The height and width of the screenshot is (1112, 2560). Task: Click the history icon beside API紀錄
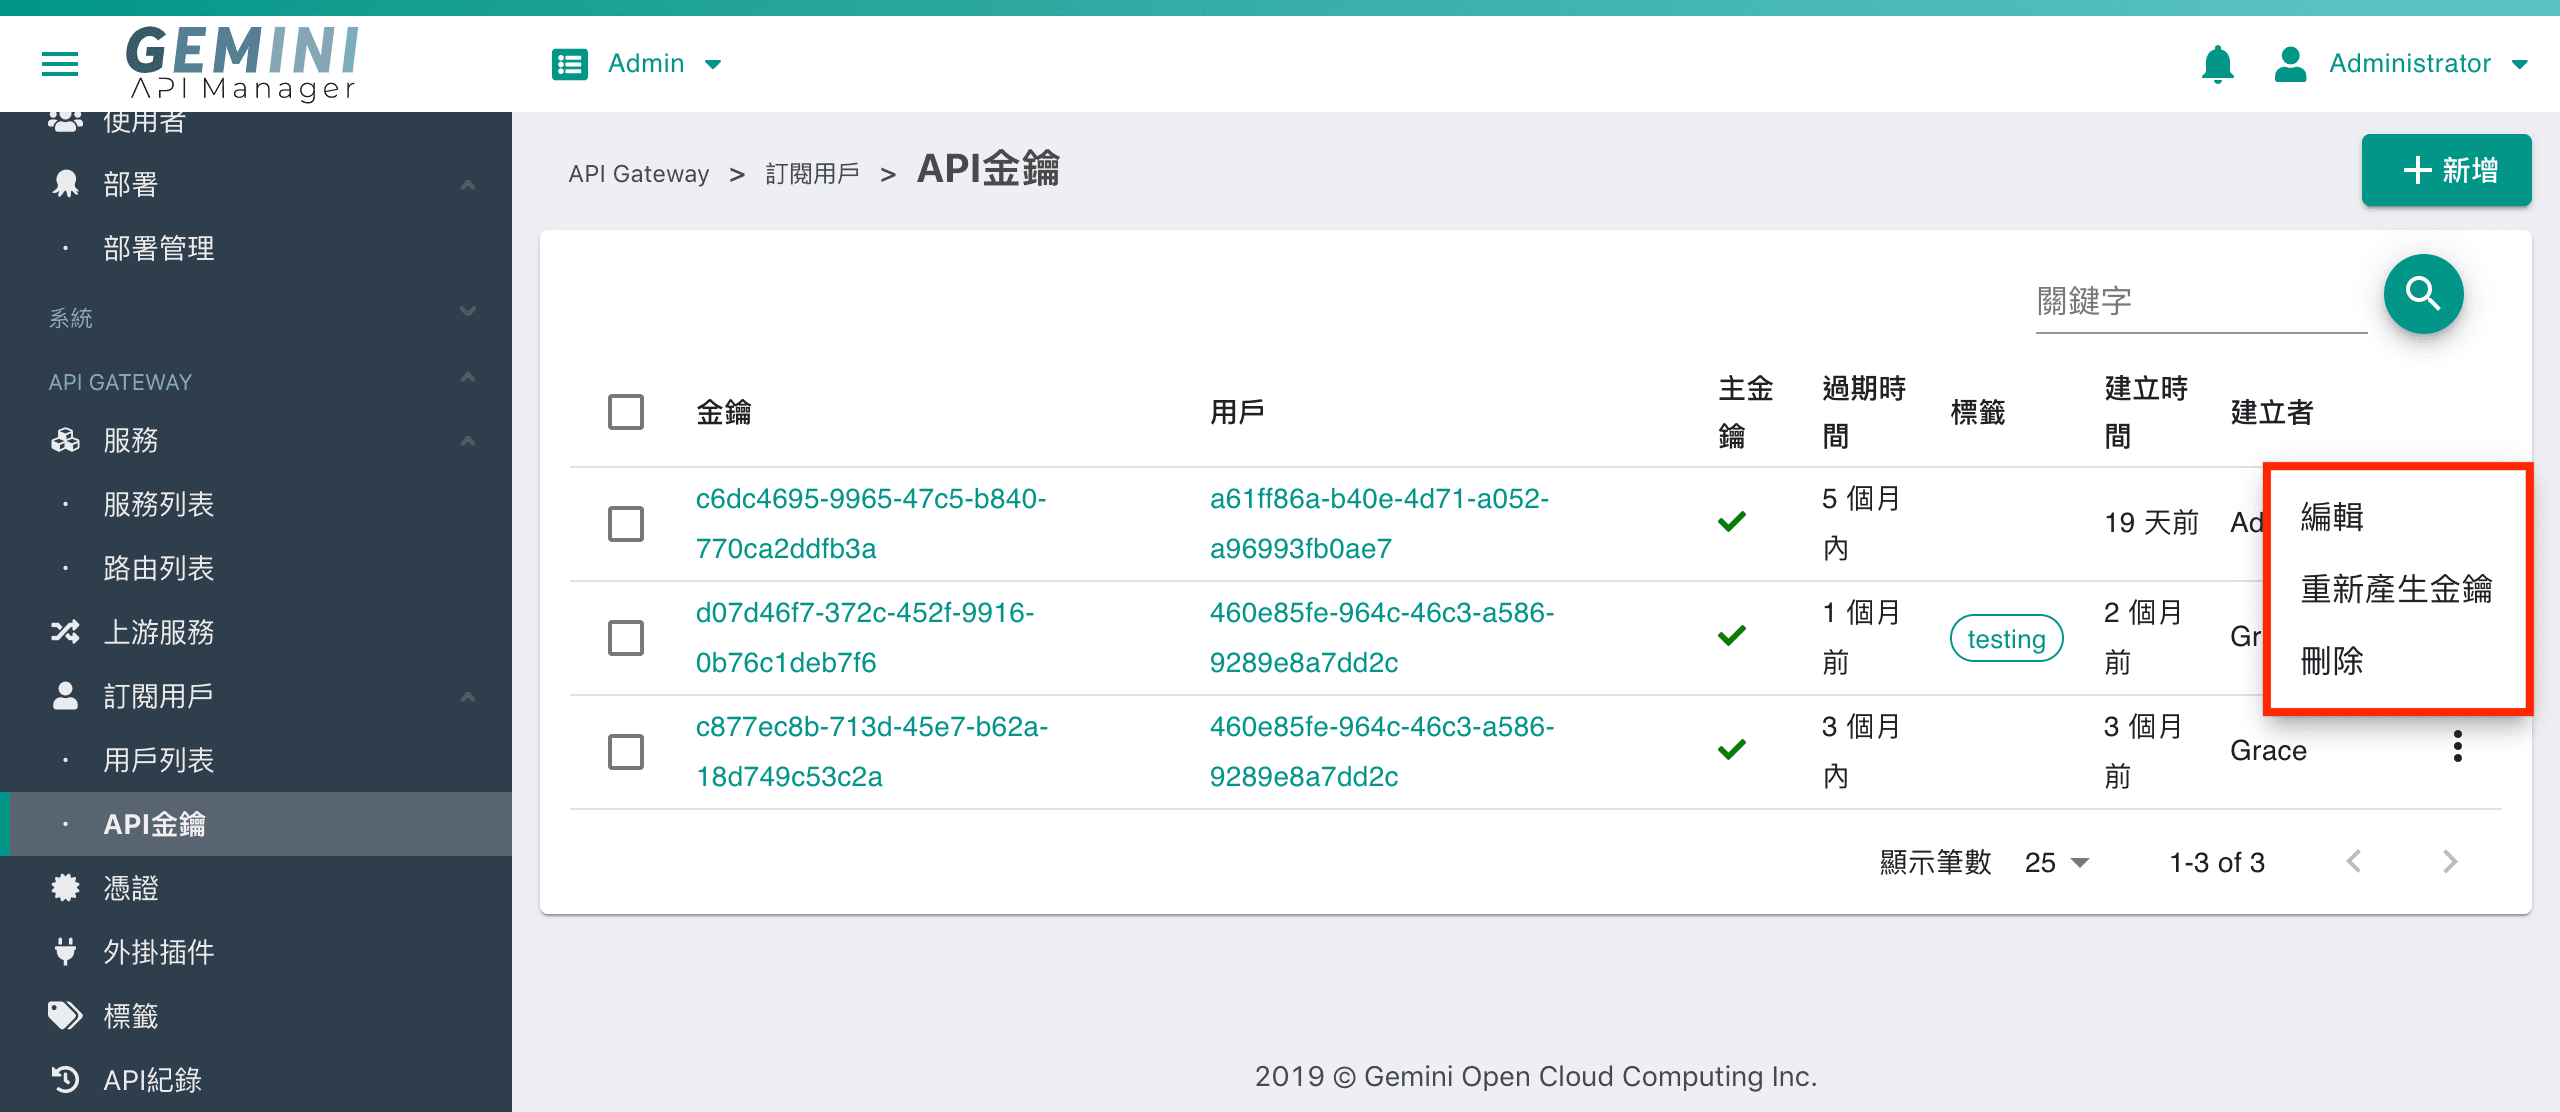pos(66,1080)
